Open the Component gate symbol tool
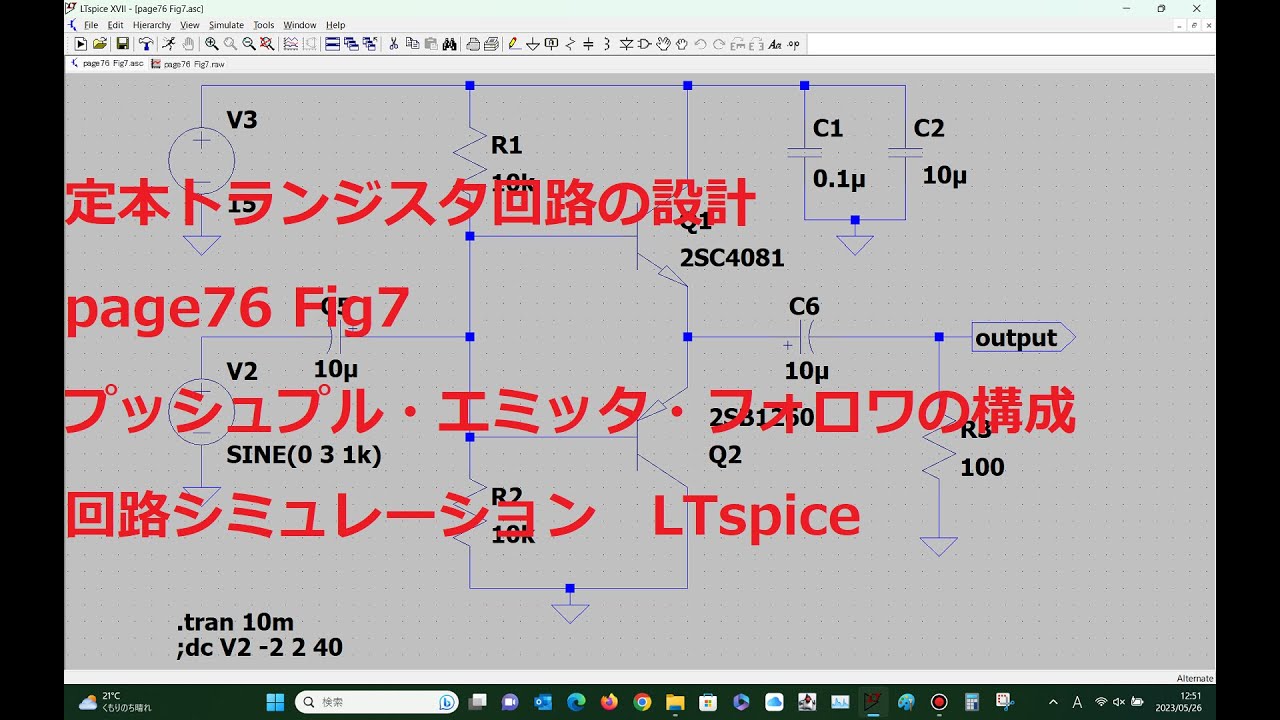This screenshot has height=720, width=1280. click(644, 44)
